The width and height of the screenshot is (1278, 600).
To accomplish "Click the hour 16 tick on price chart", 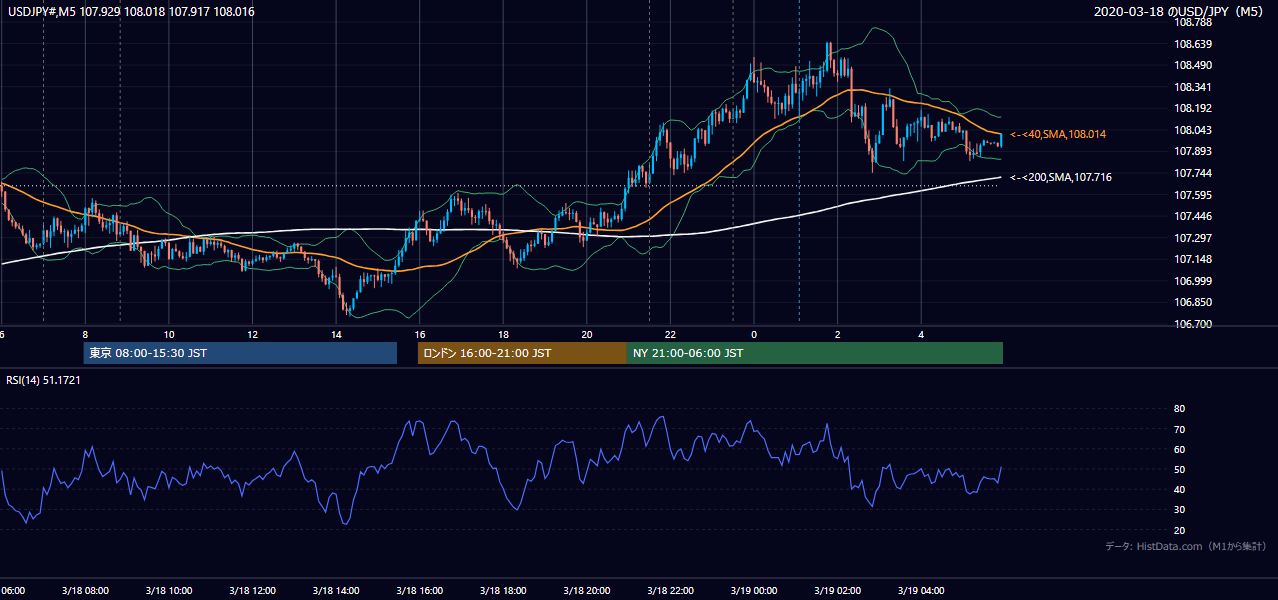I will (420, 334).
